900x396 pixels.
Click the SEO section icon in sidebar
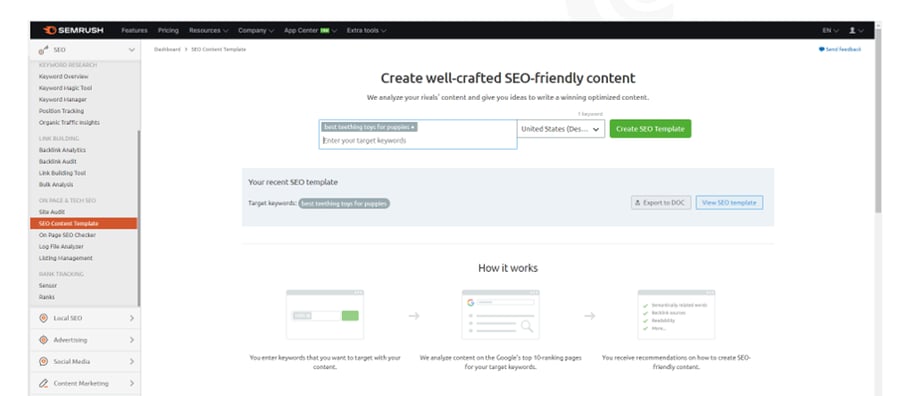click(43, 51)
